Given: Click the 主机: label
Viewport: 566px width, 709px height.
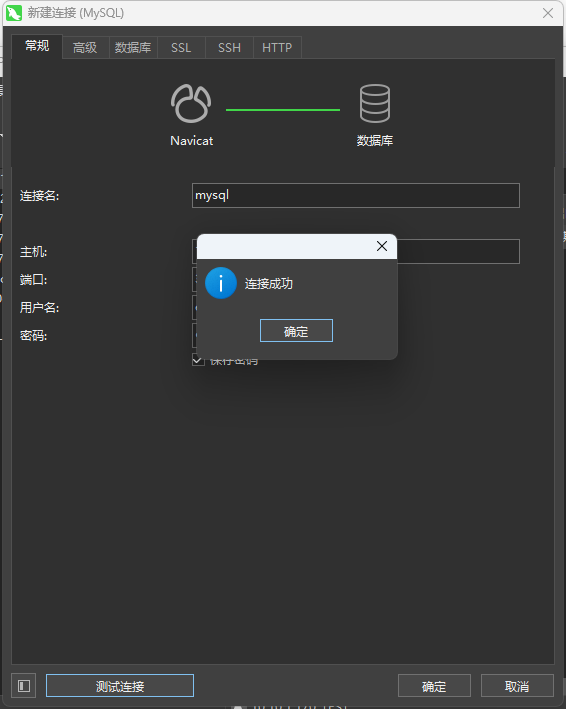Looking at the screenshot, I should pyautogui.click(x=33, y=252).
